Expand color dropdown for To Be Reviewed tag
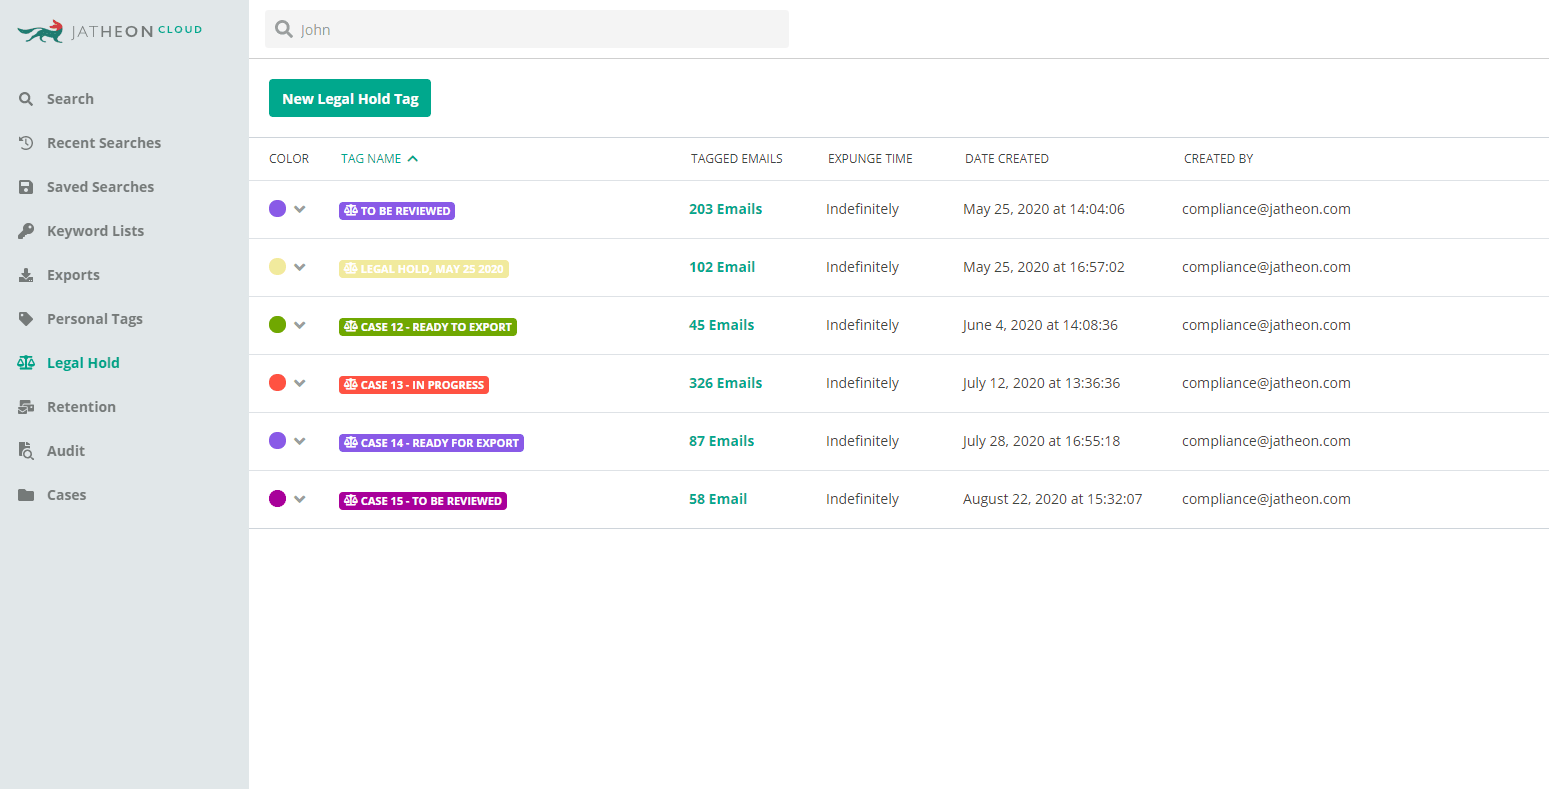1549x789 pixels. pos(300,210)
